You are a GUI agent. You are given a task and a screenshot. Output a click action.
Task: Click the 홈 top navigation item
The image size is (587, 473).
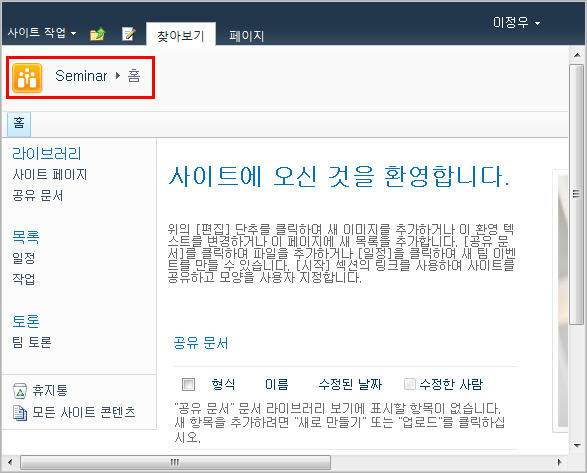pyautogui.click(x=19, y=124)
